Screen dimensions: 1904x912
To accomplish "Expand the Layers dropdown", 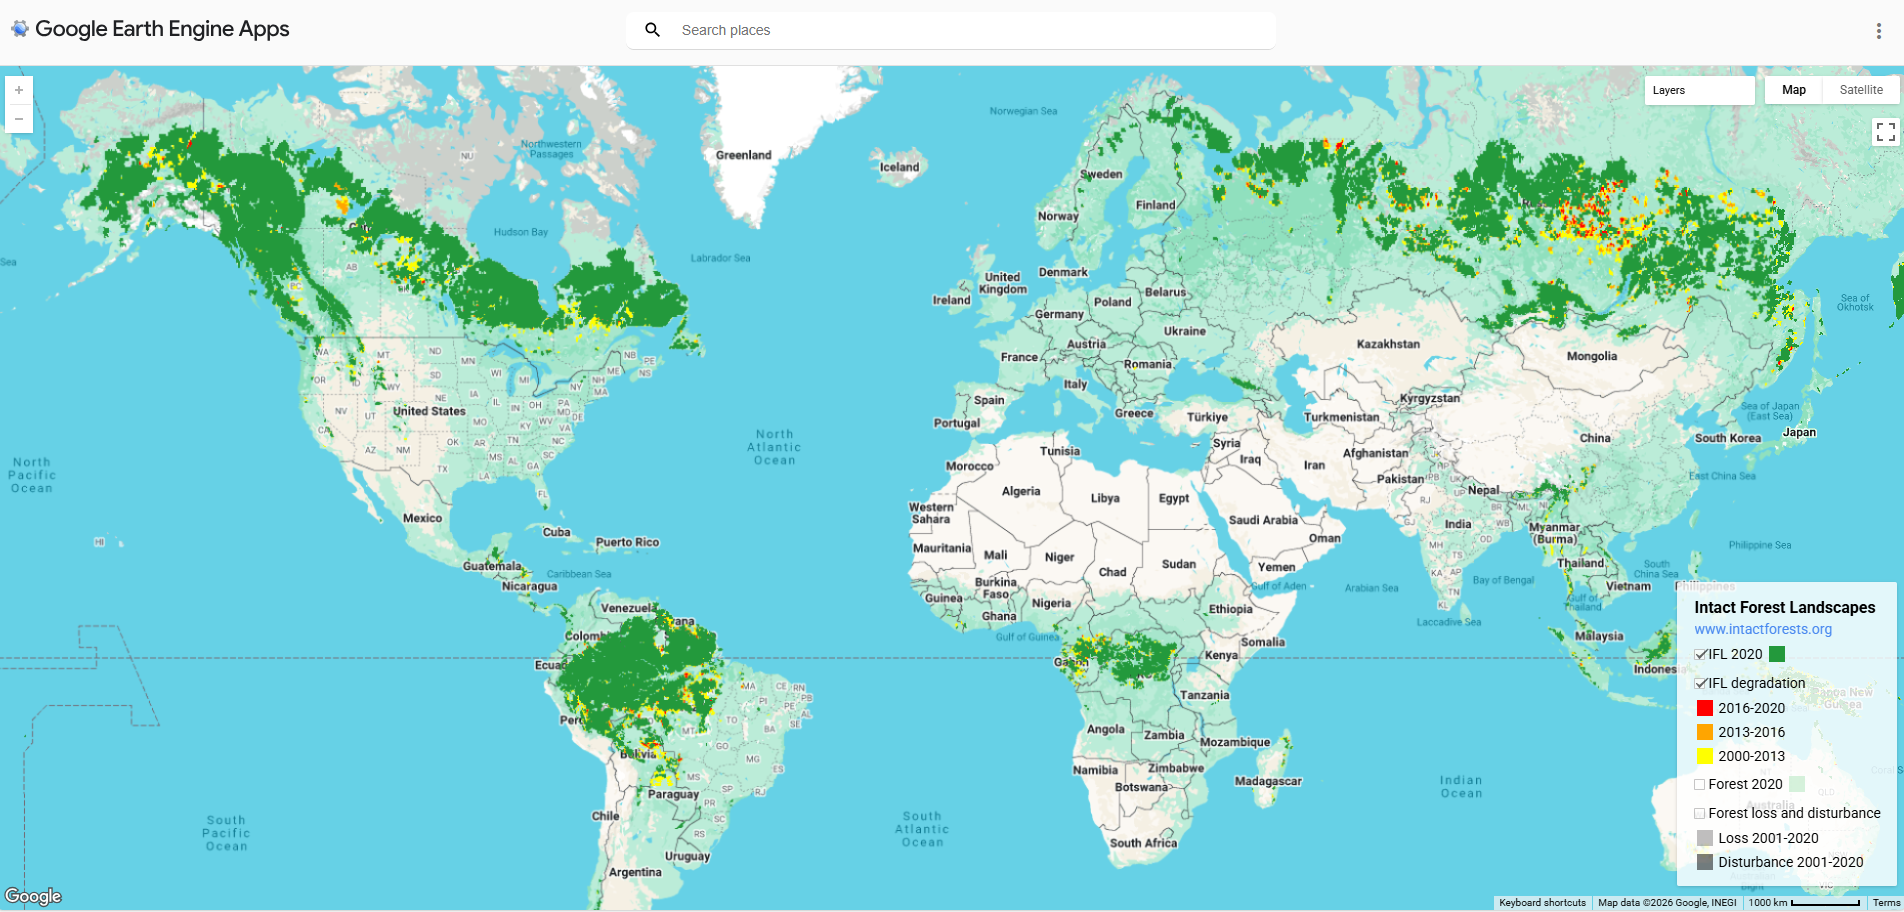I will [x=1699, y=90].
